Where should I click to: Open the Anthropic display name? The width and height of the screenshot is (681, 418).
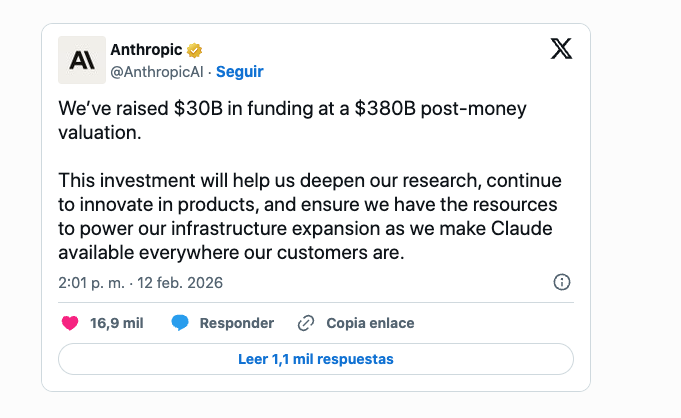[147, 50]
